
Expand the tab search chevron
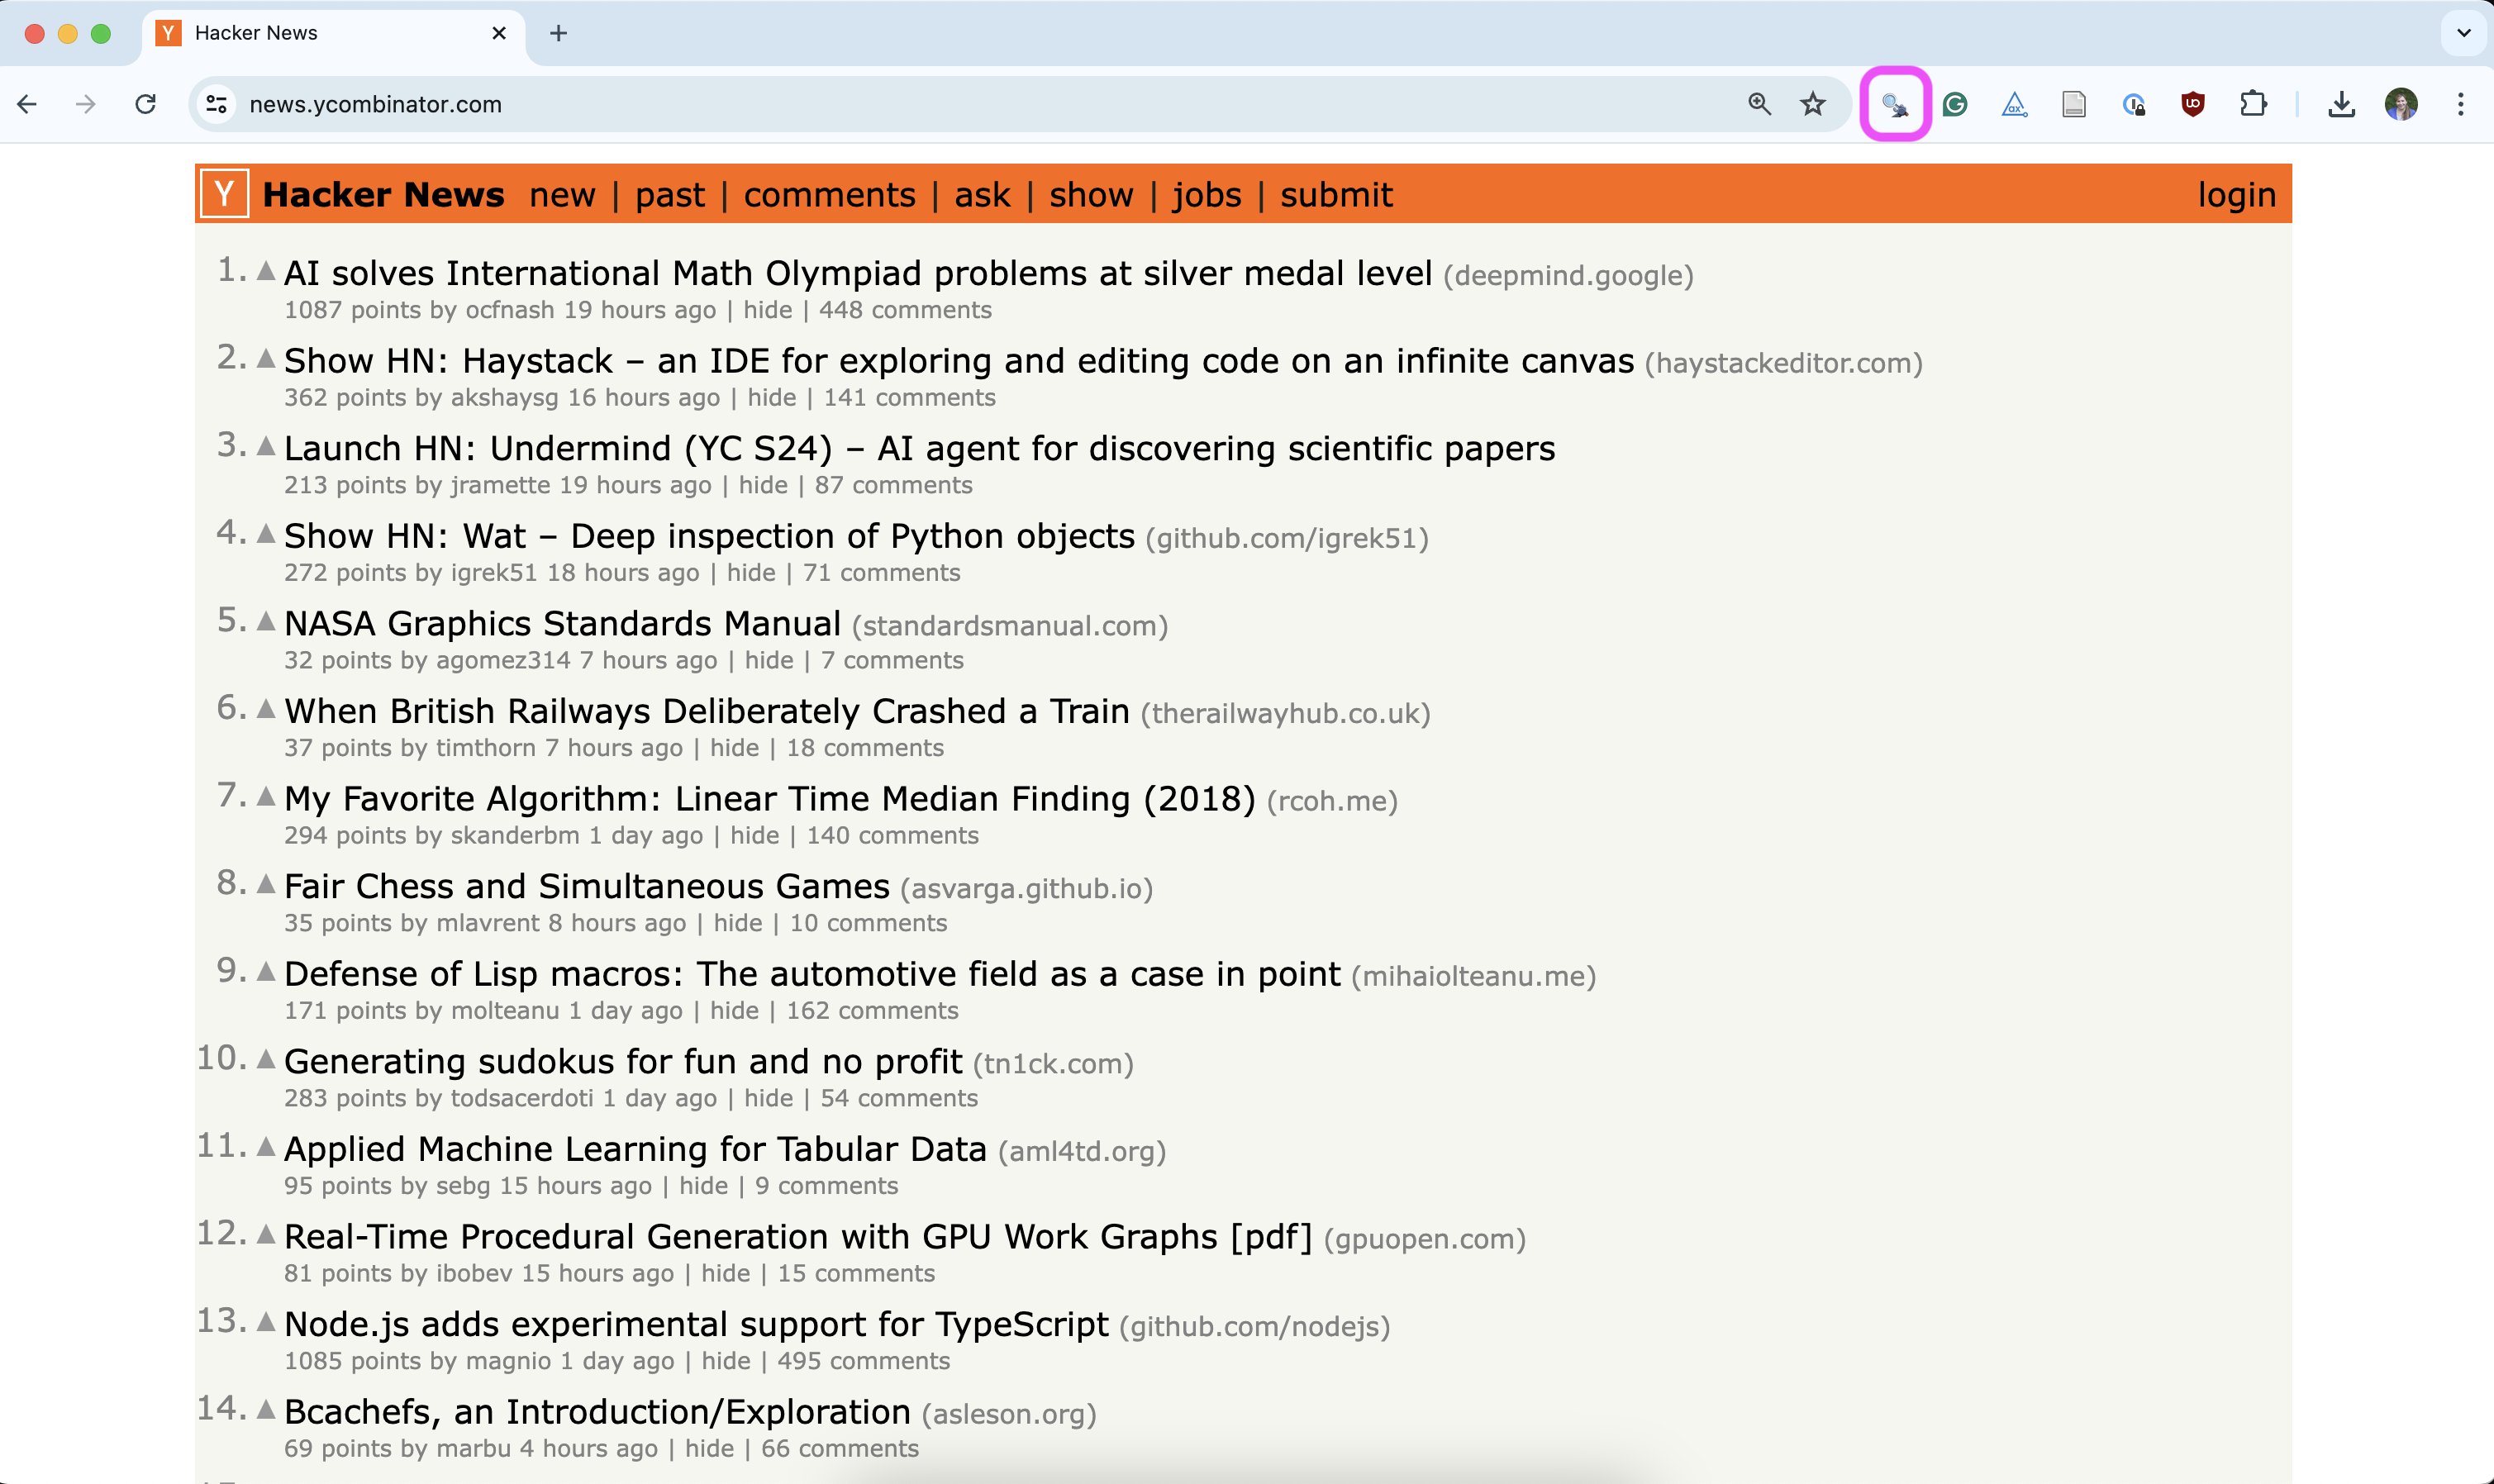2463,33
